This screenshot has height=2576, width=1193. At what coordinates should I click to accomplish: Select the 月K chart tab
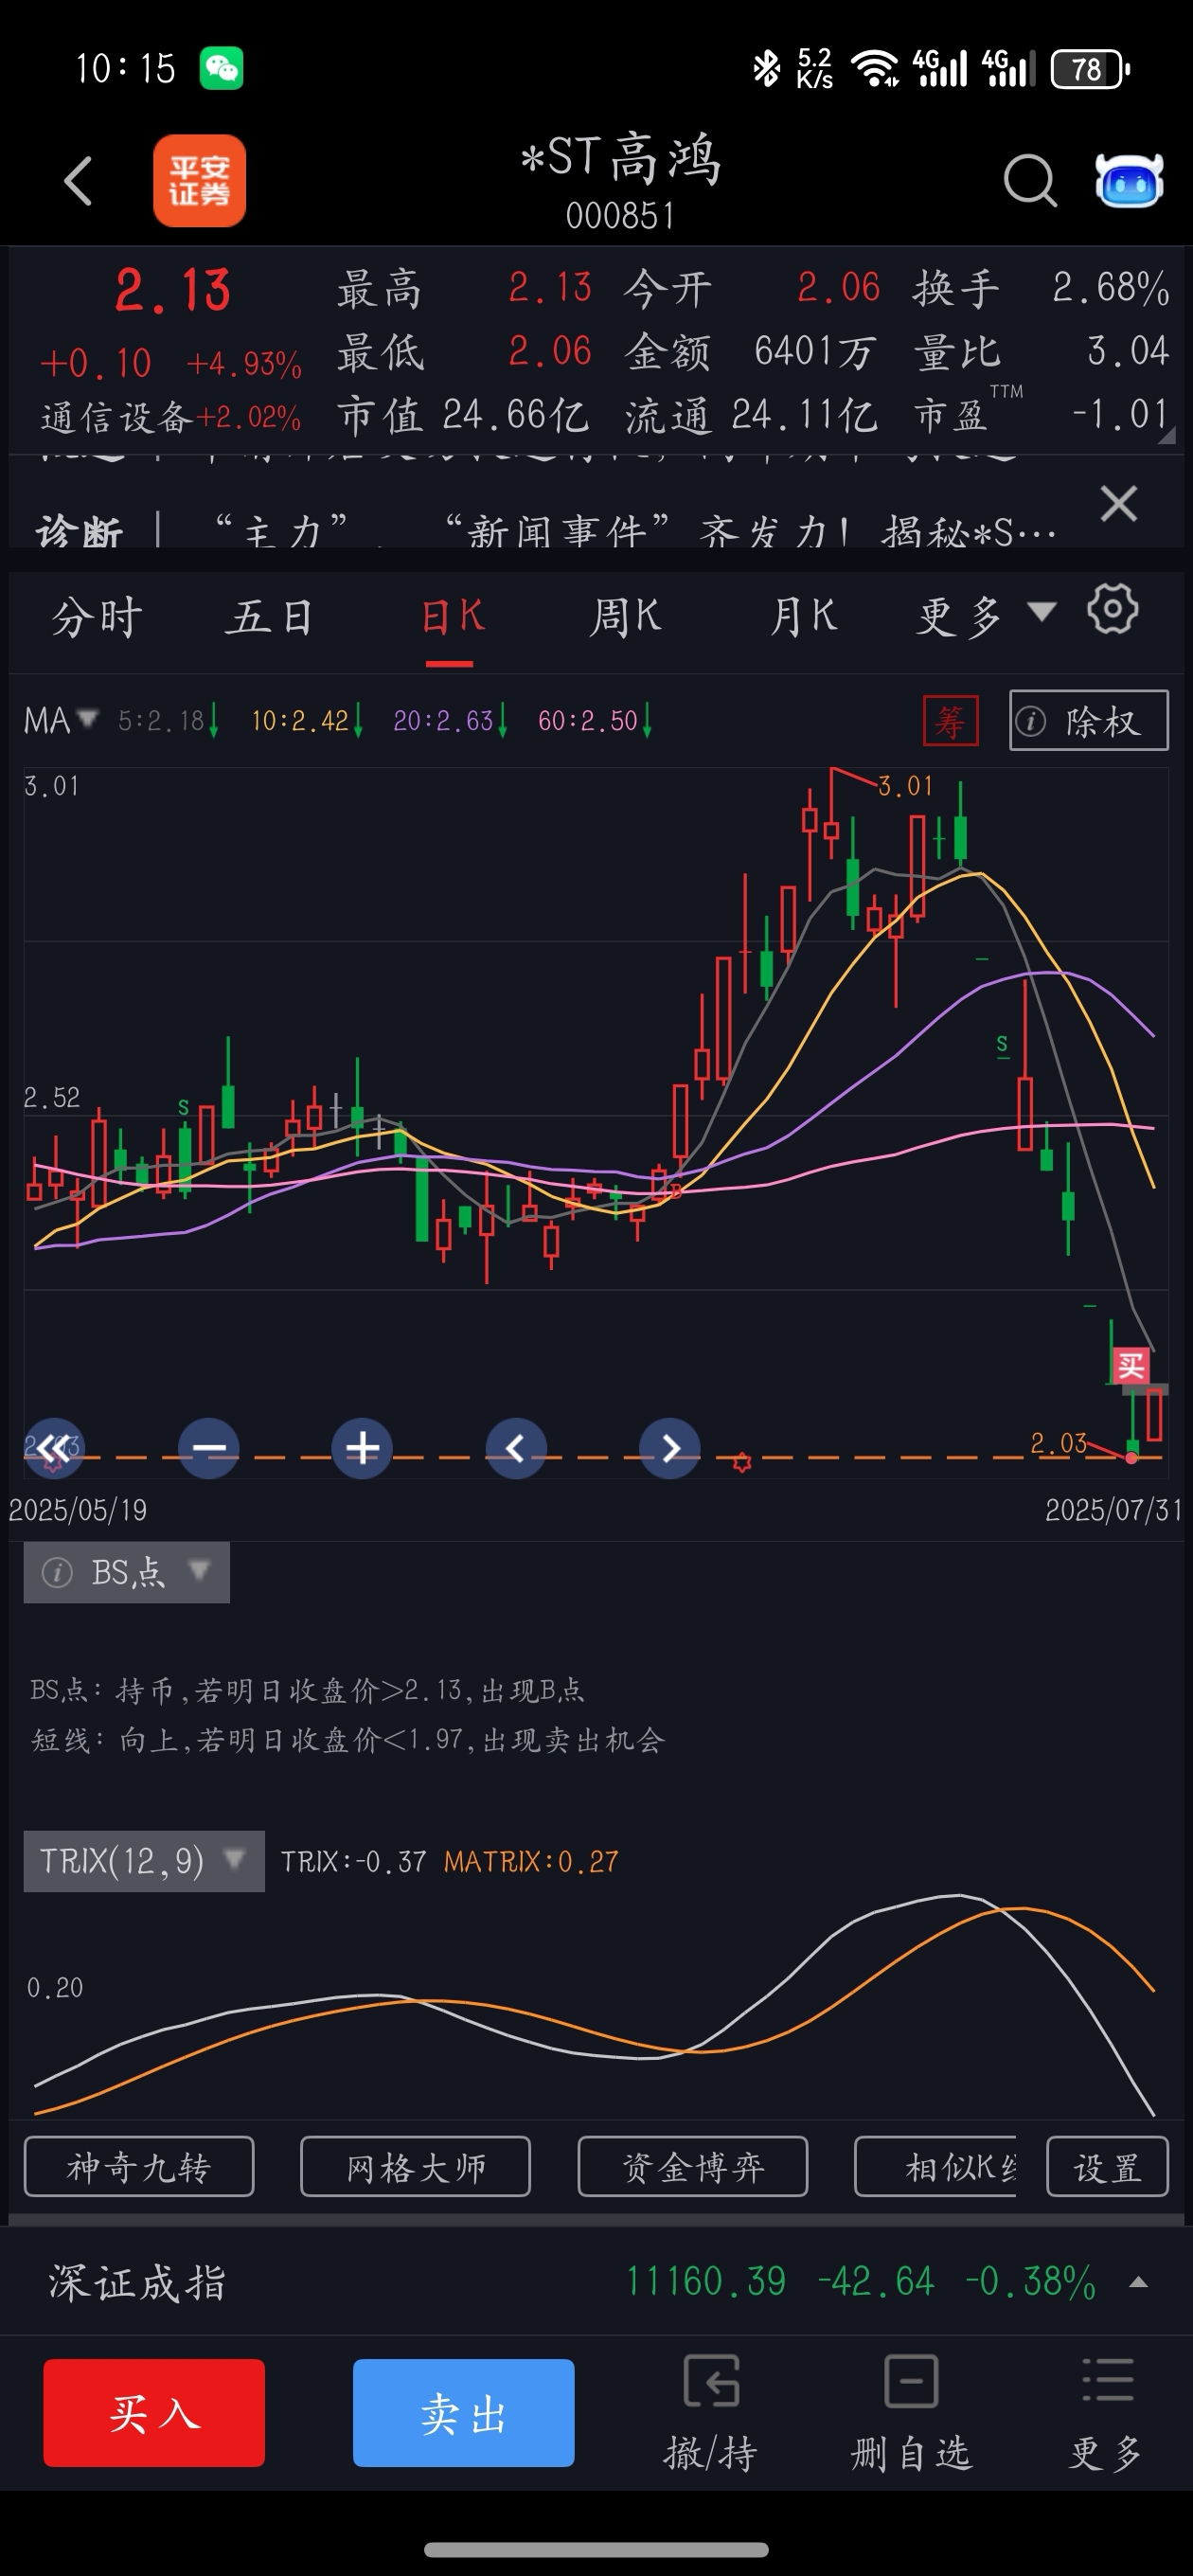point(803,616)
